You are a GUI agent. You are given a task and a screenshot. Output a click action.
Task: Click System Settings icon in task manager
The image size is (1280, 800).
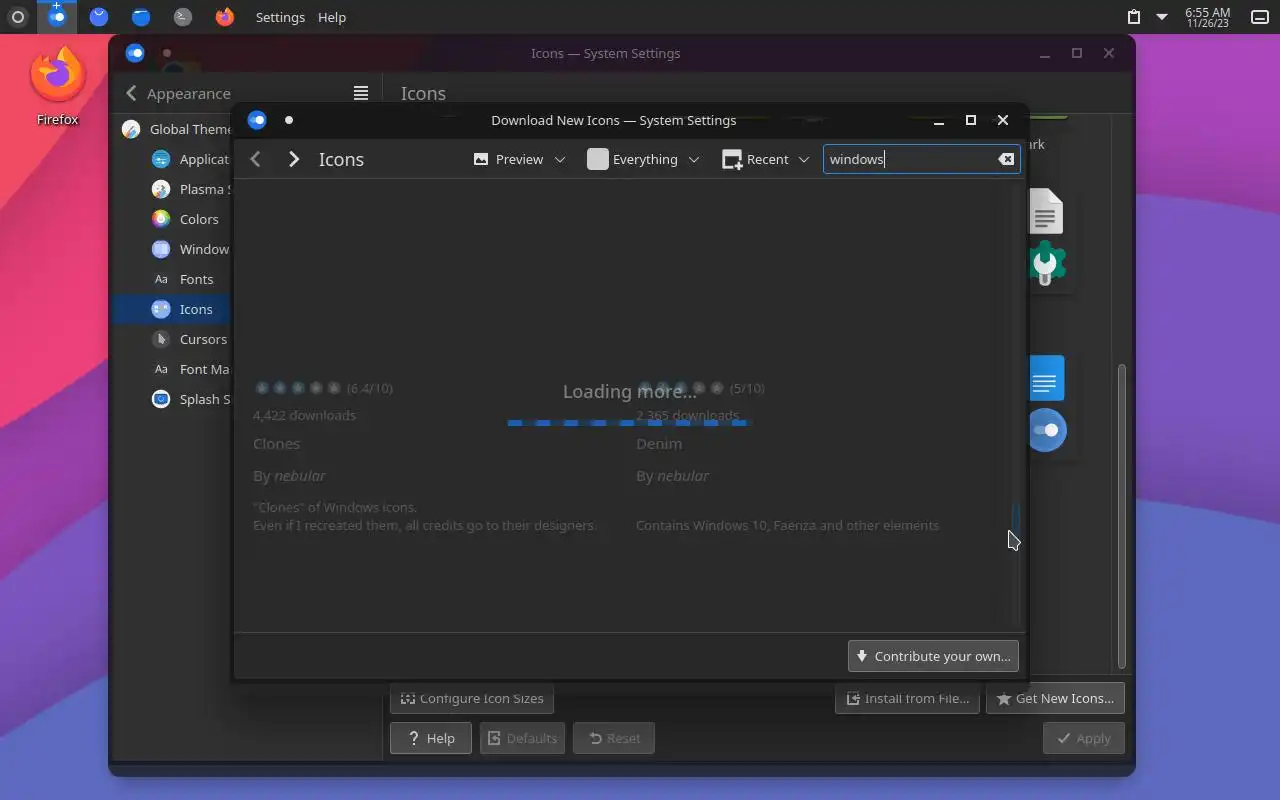[57, 17]
